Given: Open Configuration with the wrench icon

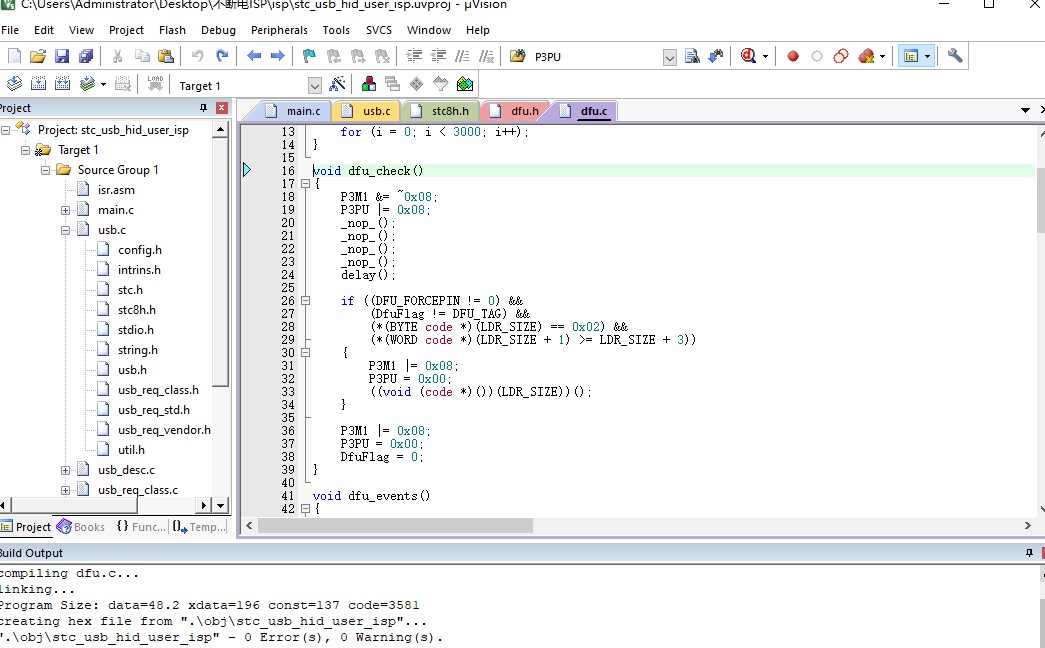Looking at the screenshot, I should pyautogui.click(x=955, y=57).
